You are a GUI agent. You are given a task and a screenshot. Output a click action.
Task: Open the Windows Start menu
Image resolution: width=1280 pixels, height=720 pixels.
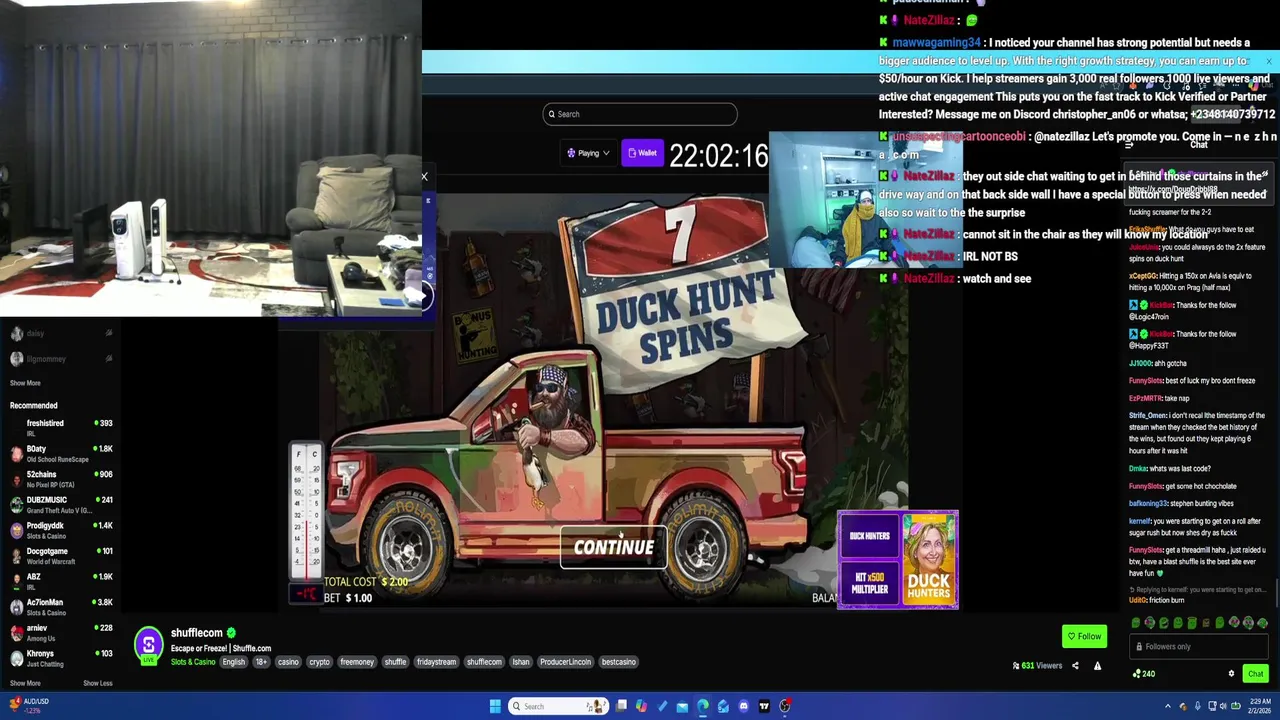click(x=495, y=706)
